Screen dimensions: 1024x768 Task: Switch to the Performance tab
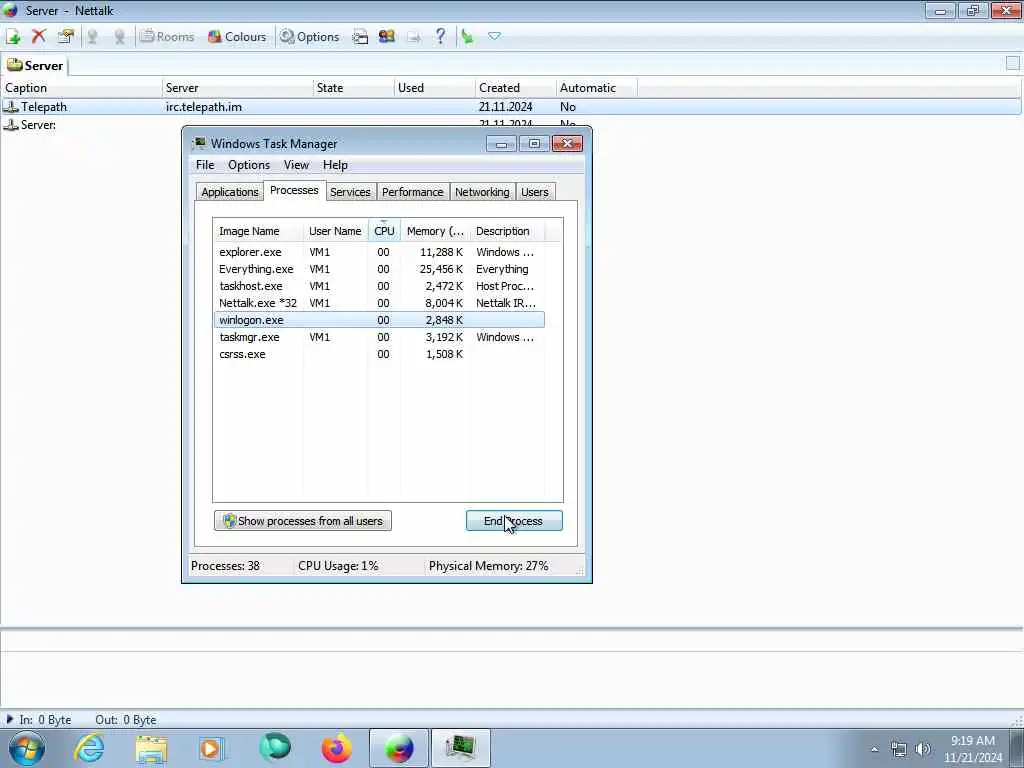pos(412,192)
